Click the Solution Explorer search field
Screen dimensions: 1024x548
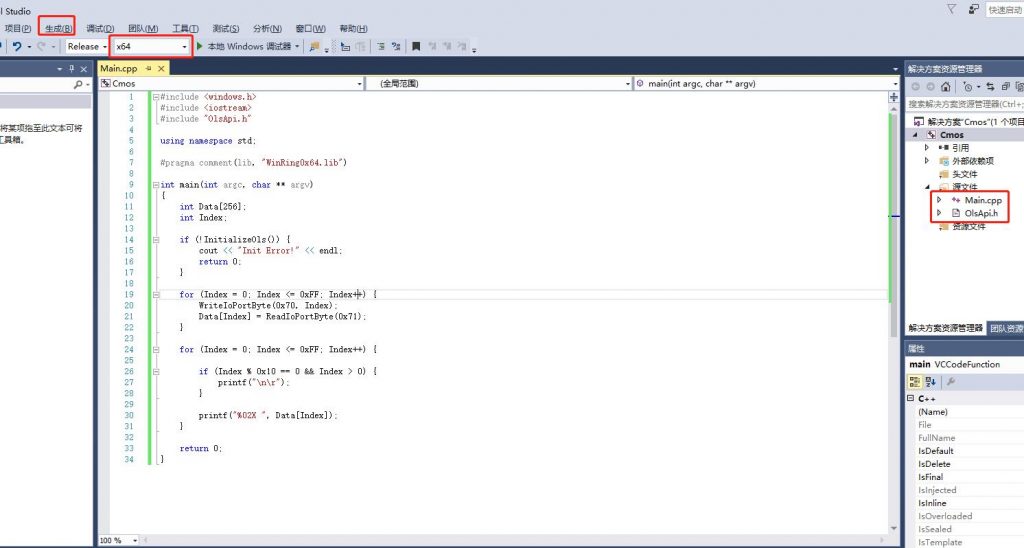963,104
